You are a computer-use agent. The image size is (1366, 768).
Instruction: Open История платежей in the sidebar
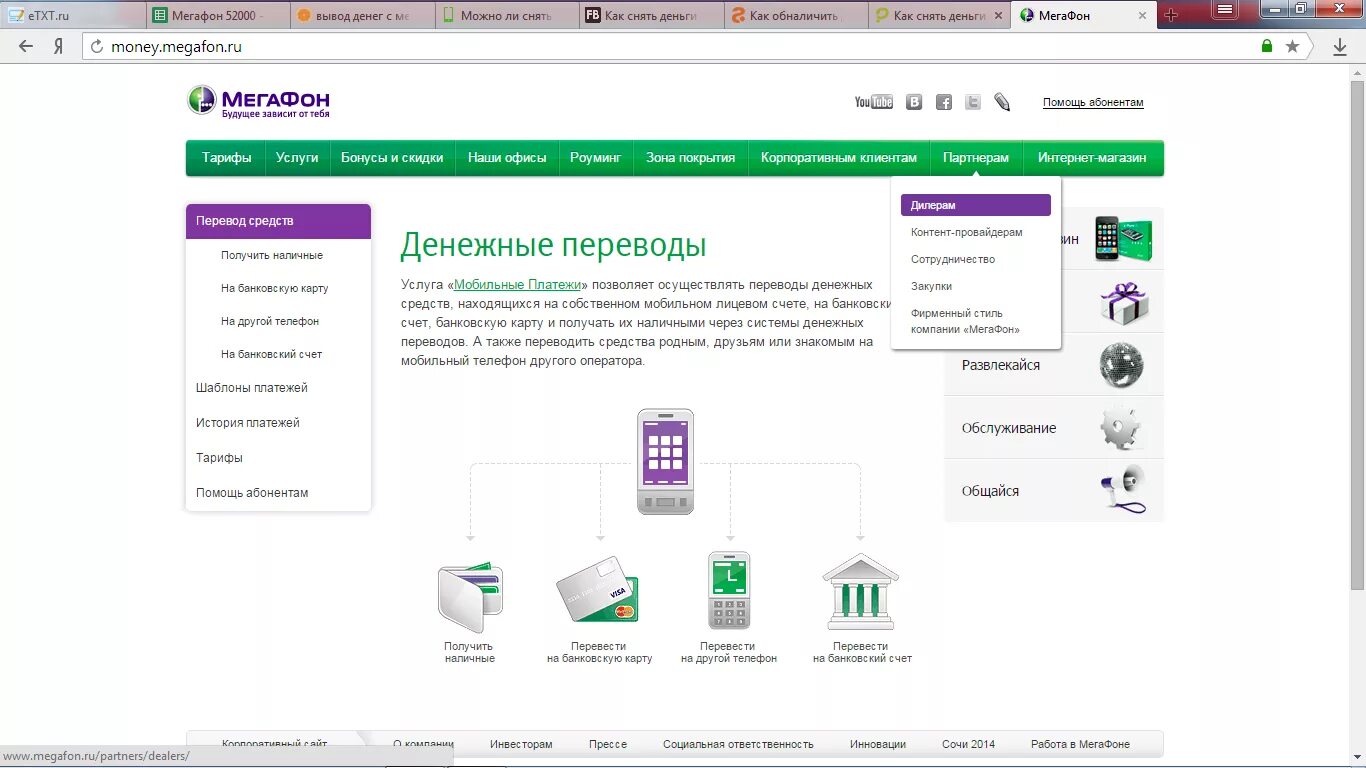click(x=248, y=423)
